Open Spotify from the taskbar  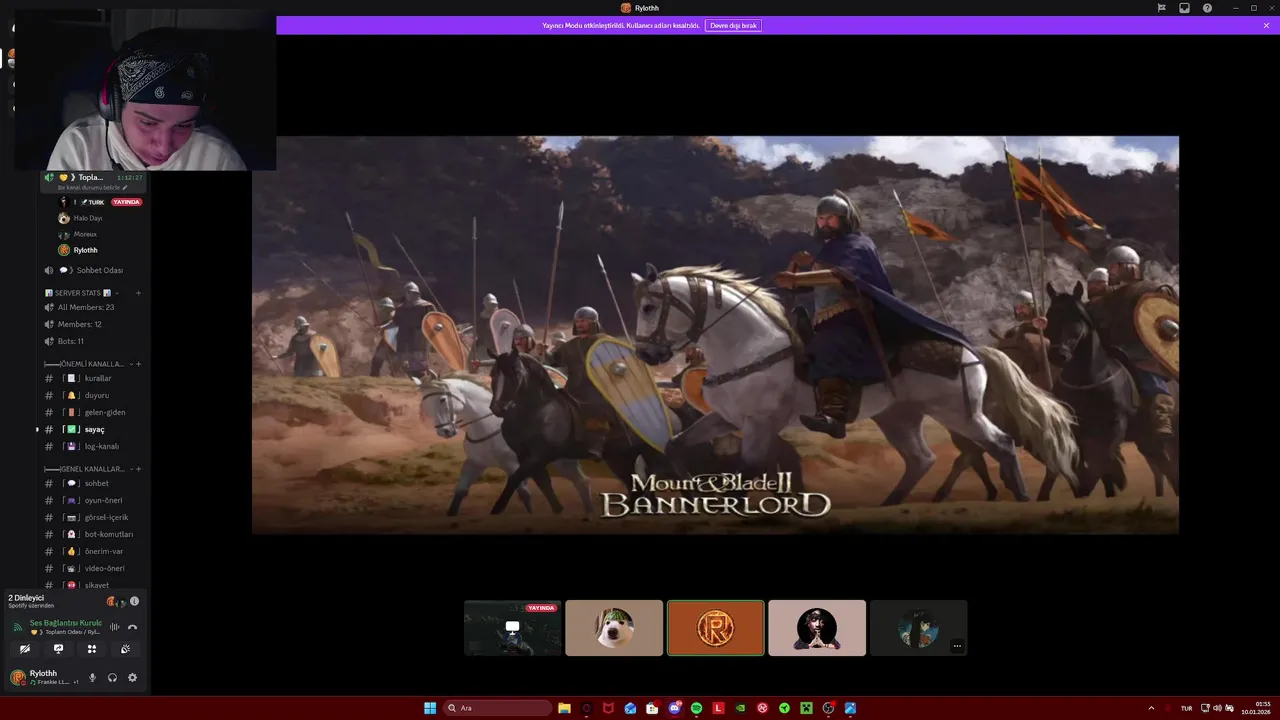tap(696, 708)
